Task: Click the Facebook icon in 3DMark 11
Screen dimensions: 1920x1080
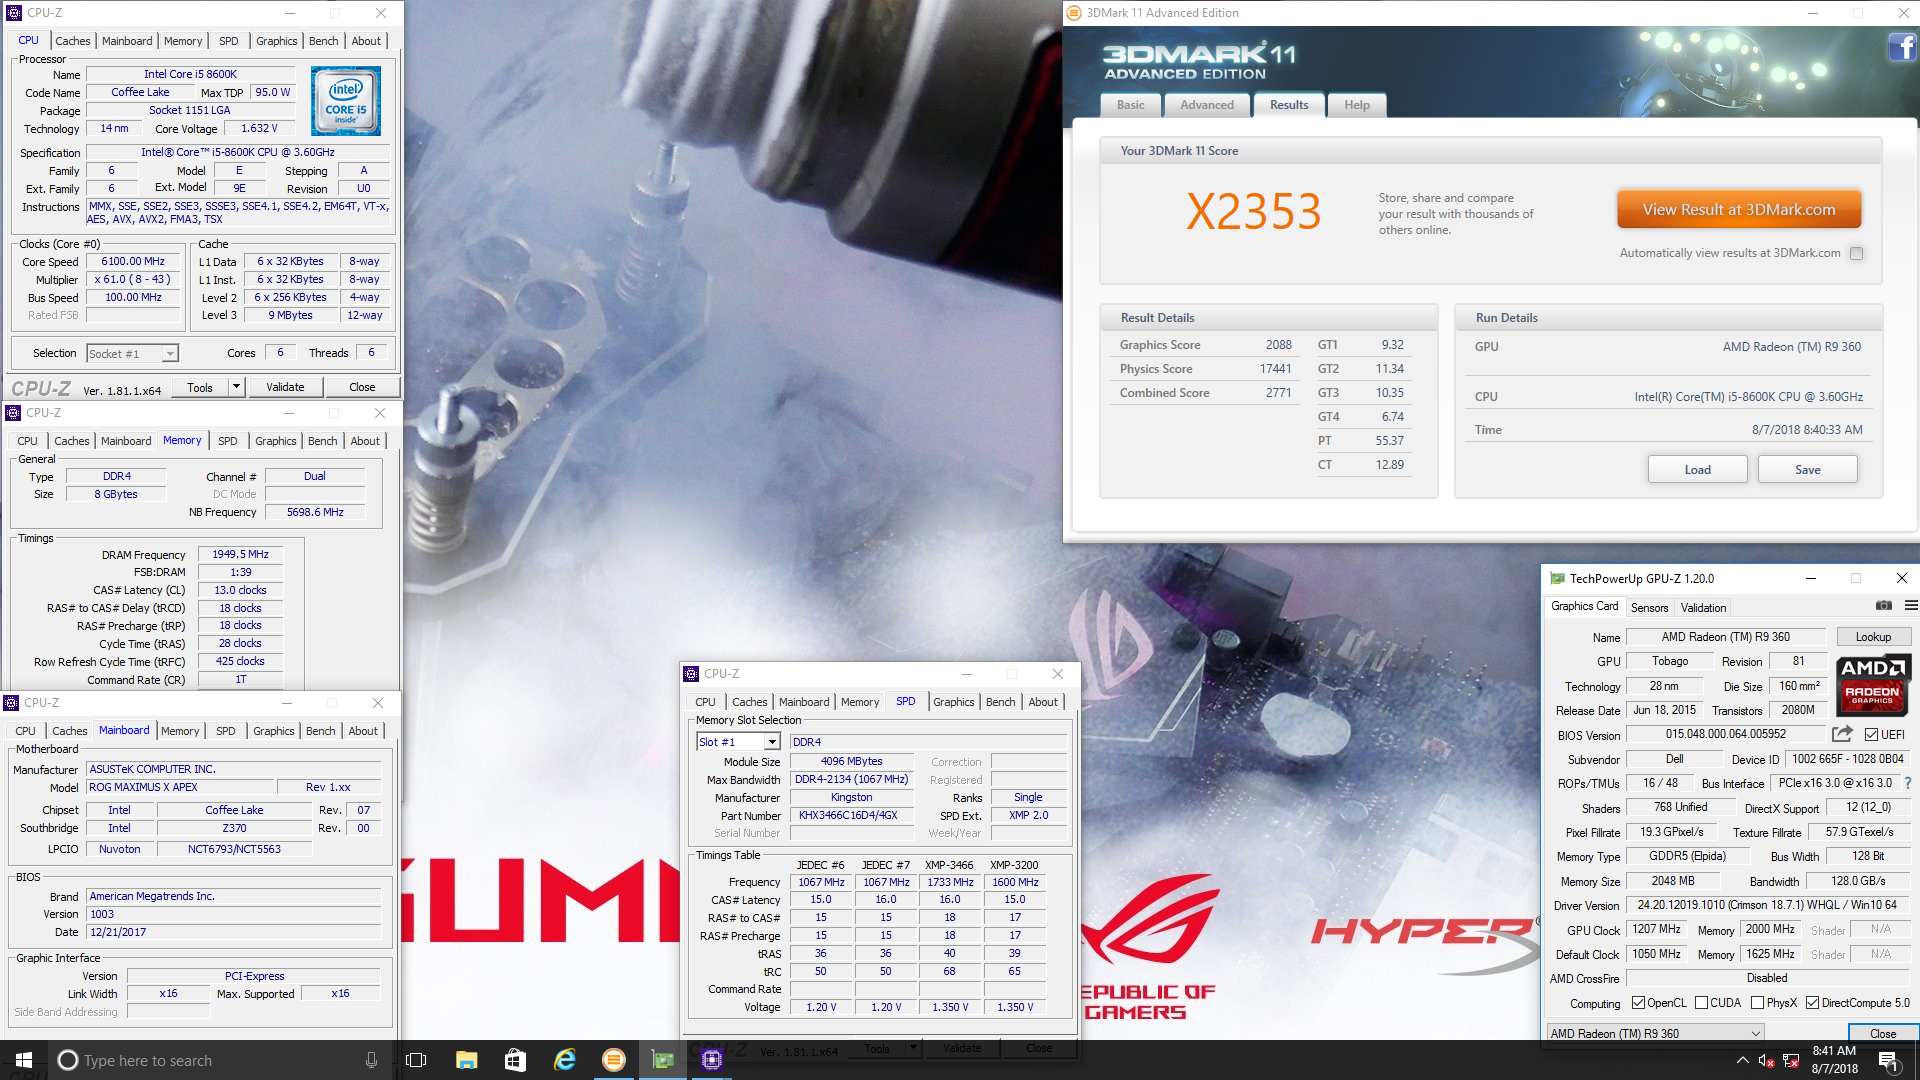Action: click(1902, 47)
